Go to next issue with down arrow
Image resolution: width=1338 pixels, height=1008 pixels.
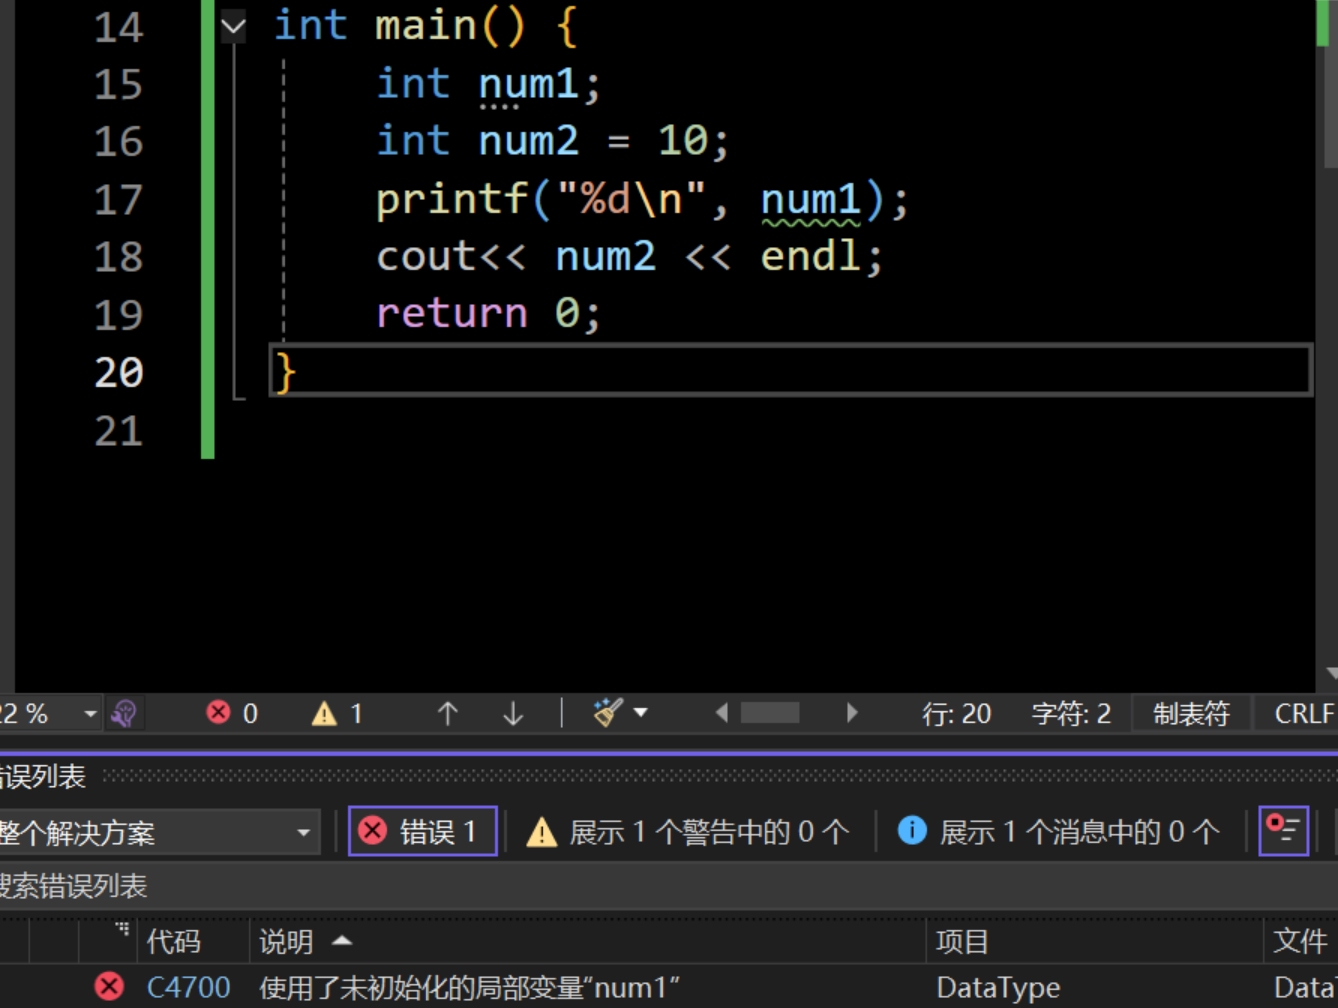[x=513, y=713]
